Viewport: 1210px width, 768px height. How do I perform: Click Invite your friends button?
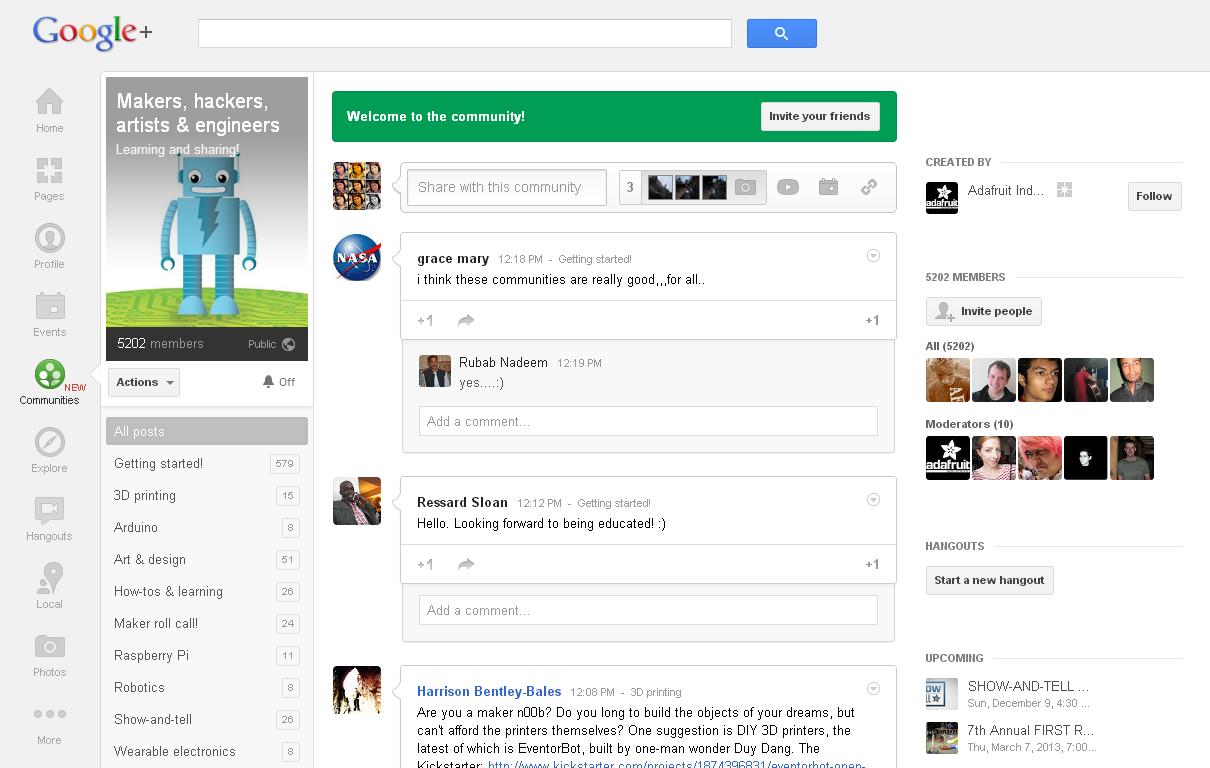tap(820, 116)
